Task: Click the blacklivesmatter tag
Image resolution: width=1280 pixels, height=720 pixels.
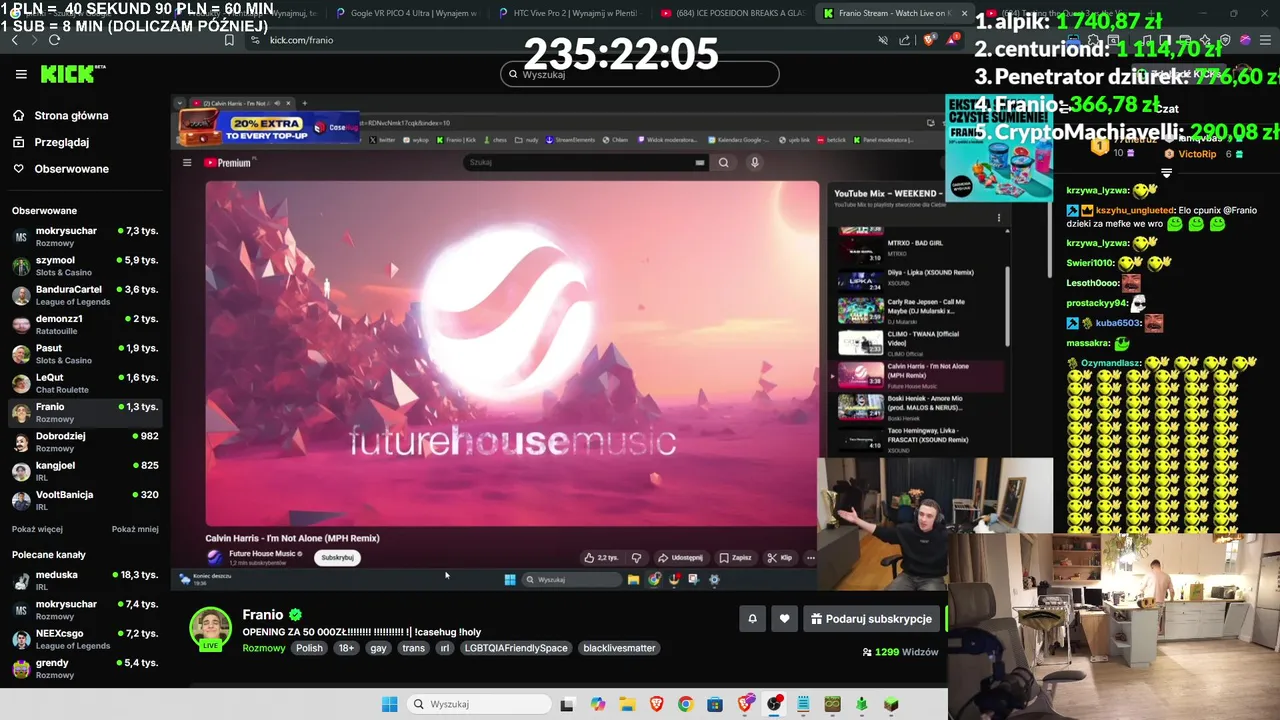Action: [619, 648]
